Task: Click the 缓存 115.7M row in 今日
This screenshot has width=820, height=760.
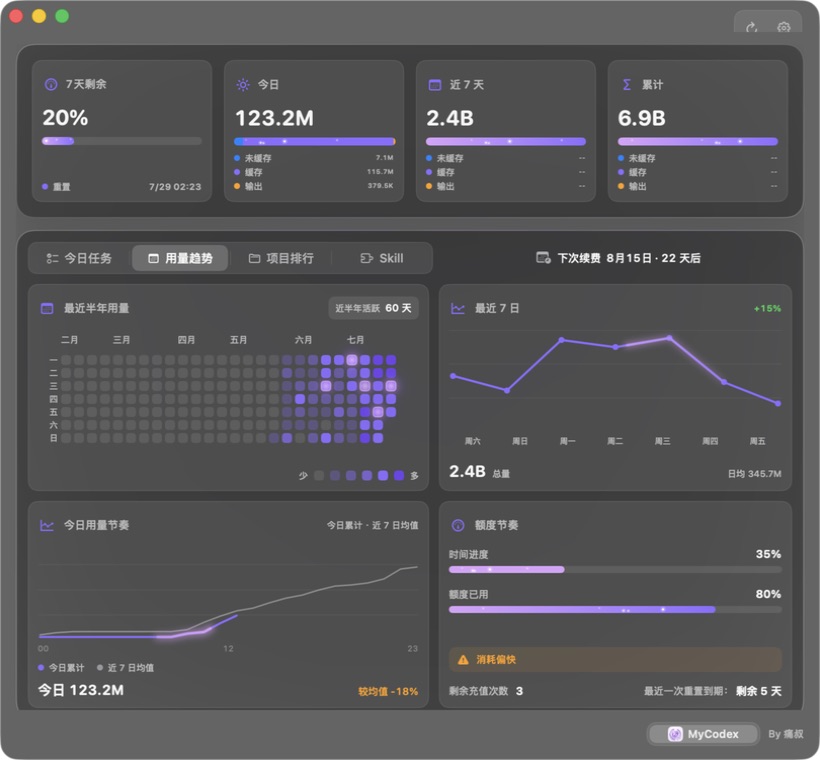Action: tap(314, 172)
